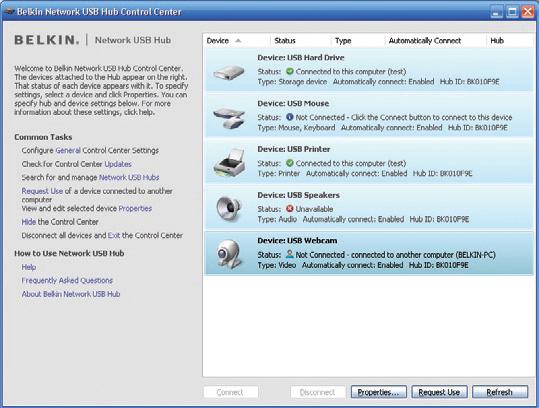
Task: Open selected device Properties link
Action: tap(135, 208)
